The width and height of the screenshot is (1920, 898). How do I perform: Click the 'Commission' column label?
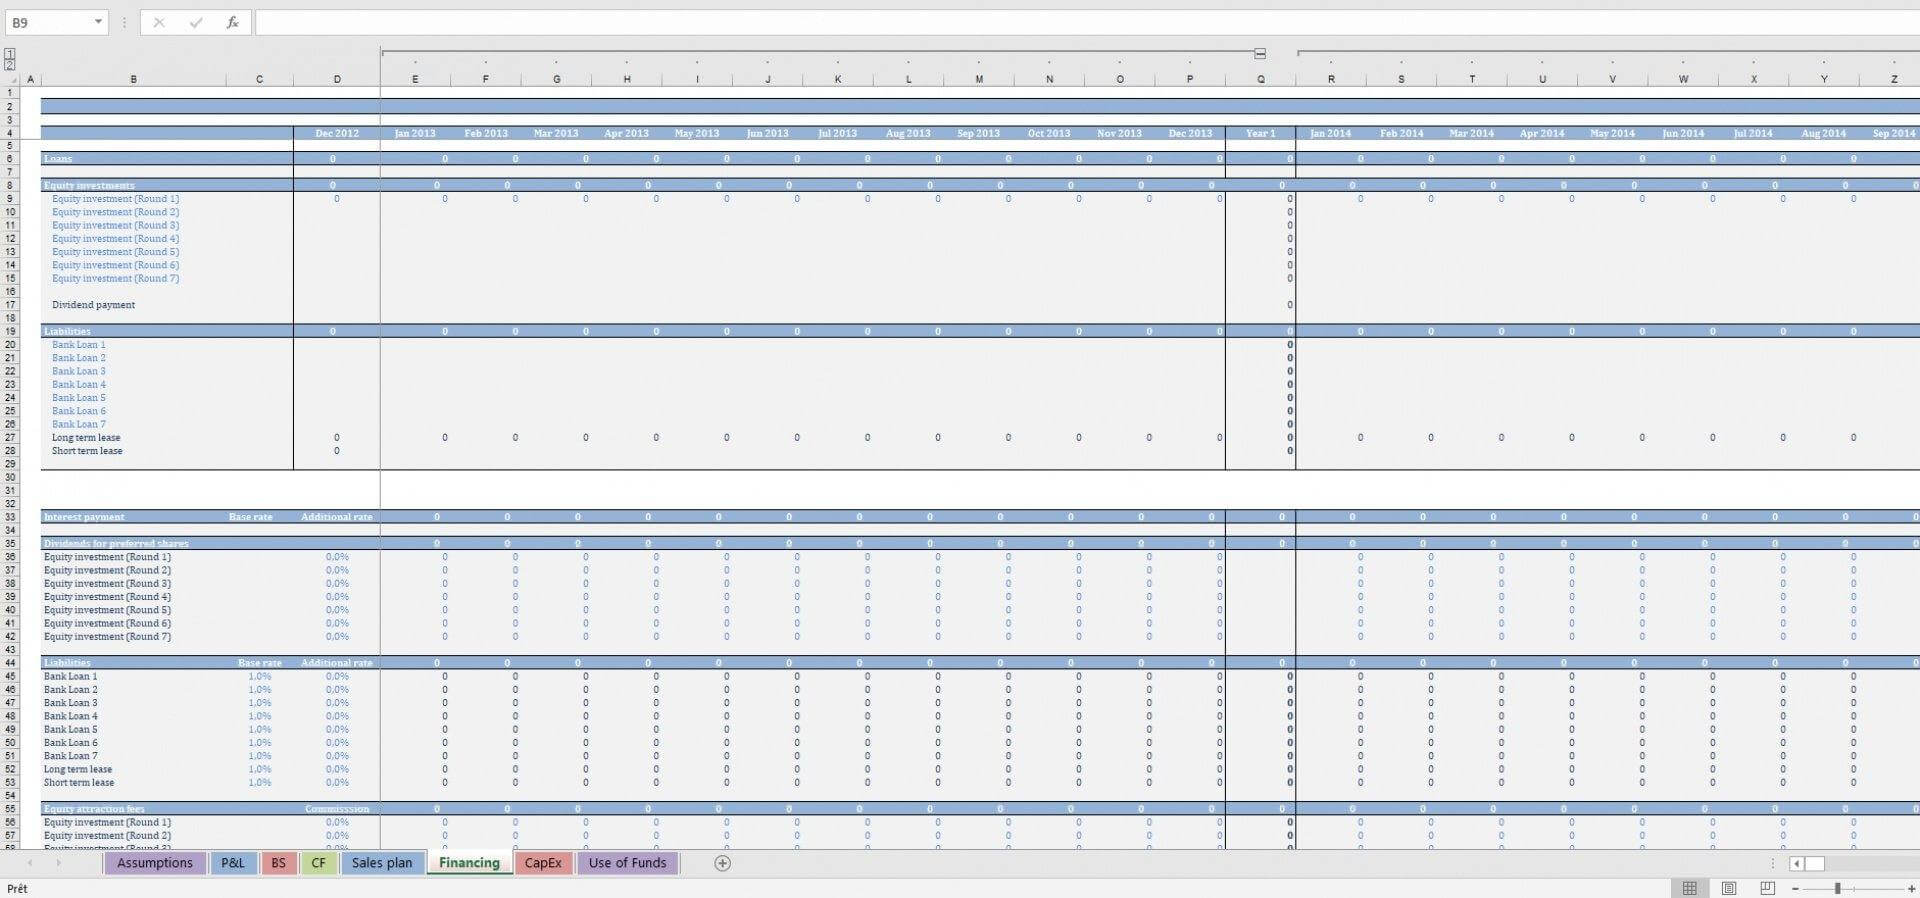point(337,808)
